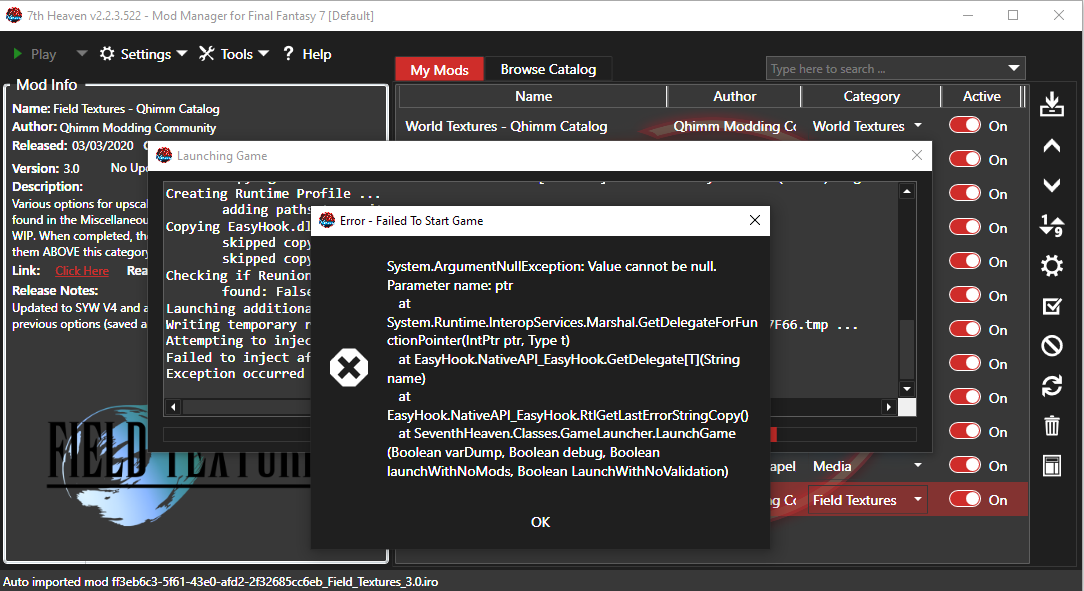This screenshot has height=591, width=1084.
Task: Toggle the seventh row active switch
Action: coord(964,329)
